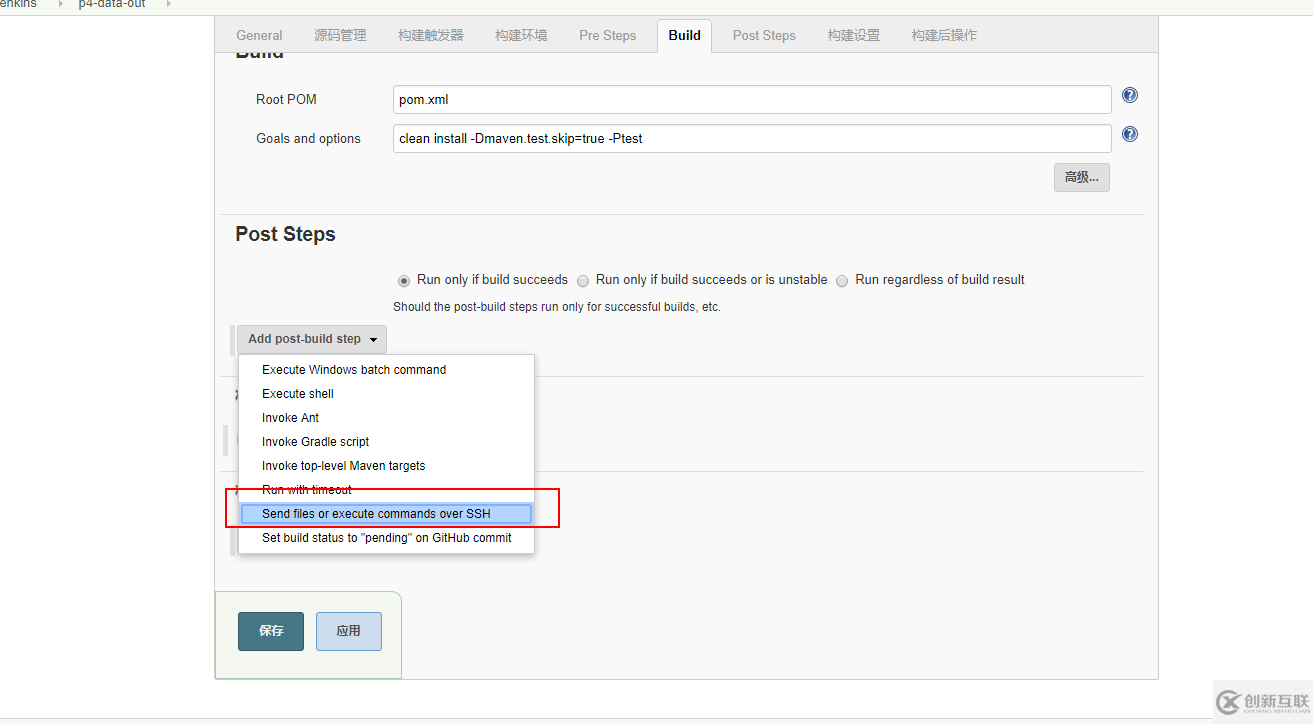
Task: Click the 'Post Steps' section heading
Action: pyautogui.click(x=286, y=234)
